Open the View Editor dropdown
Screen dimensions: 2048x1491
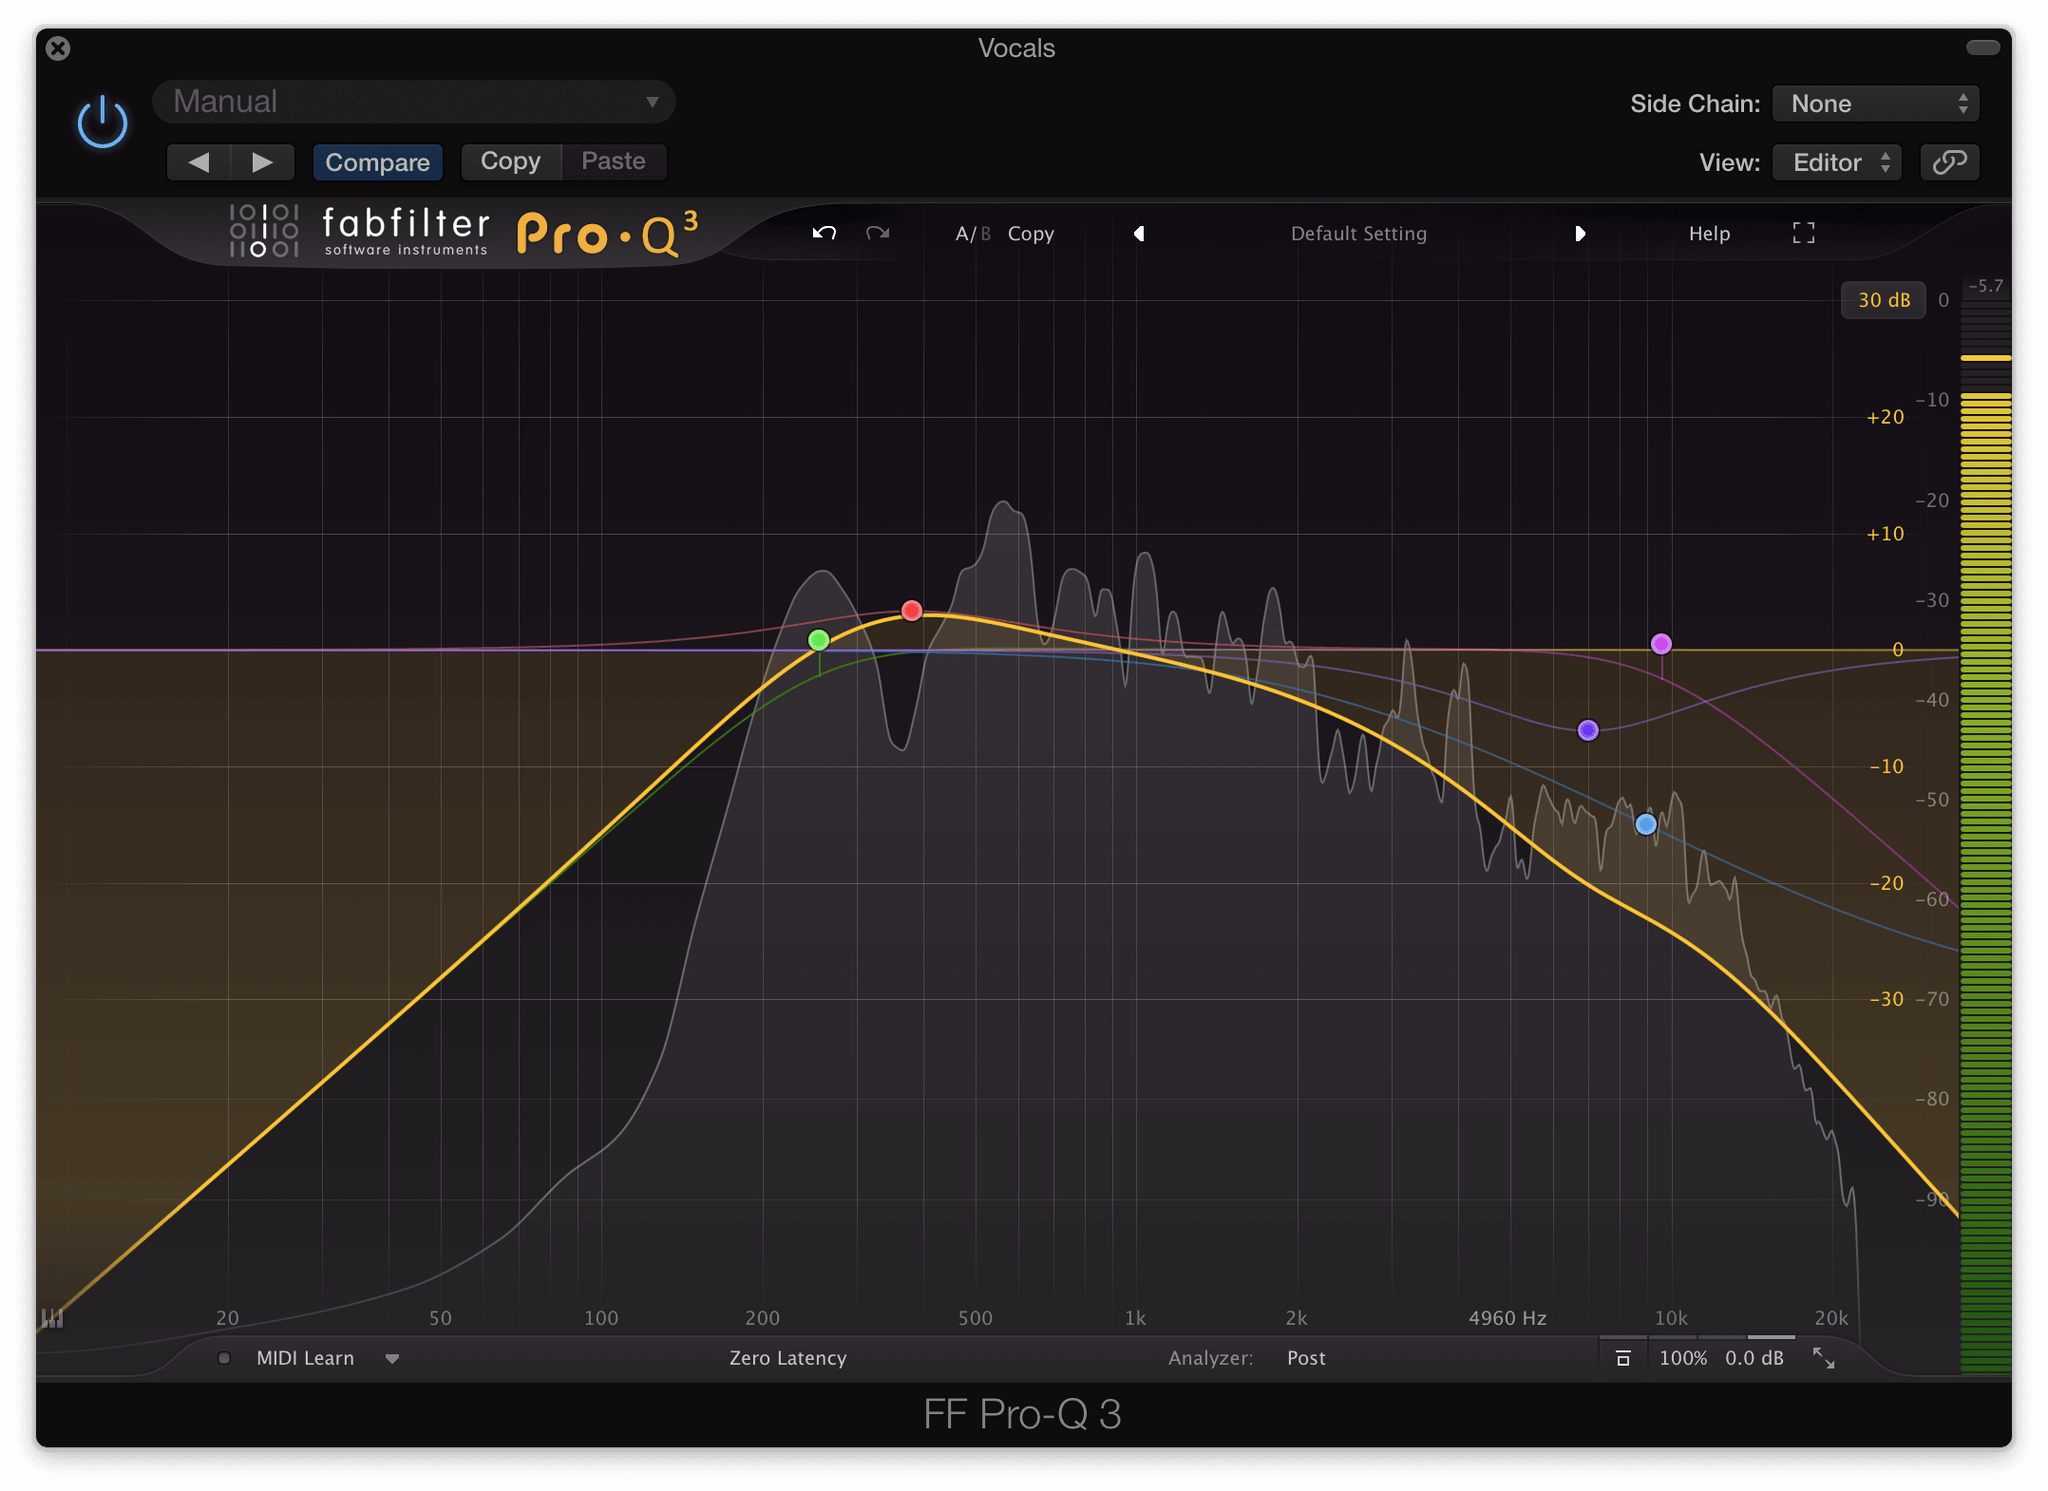pos(1836,162)
